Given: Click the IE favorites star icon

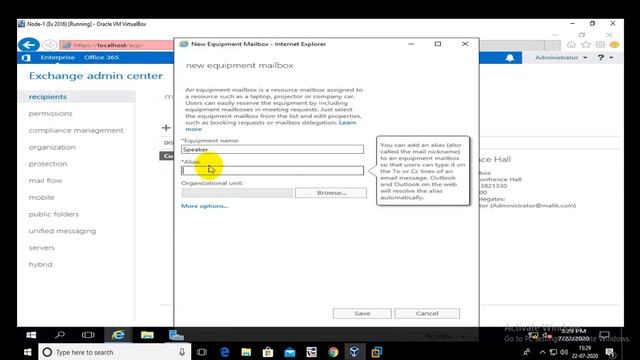Looking at the screenshot, I should 586,44.
